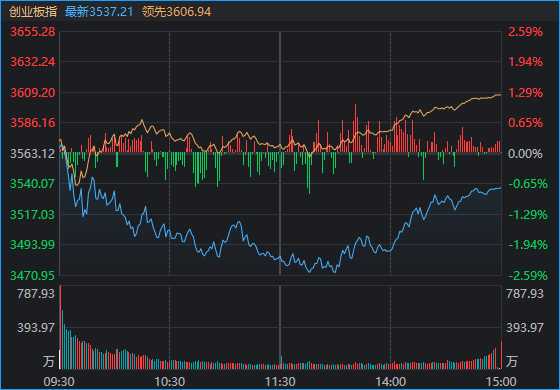Select the 3586.16 price axis label

pos(33,123)
